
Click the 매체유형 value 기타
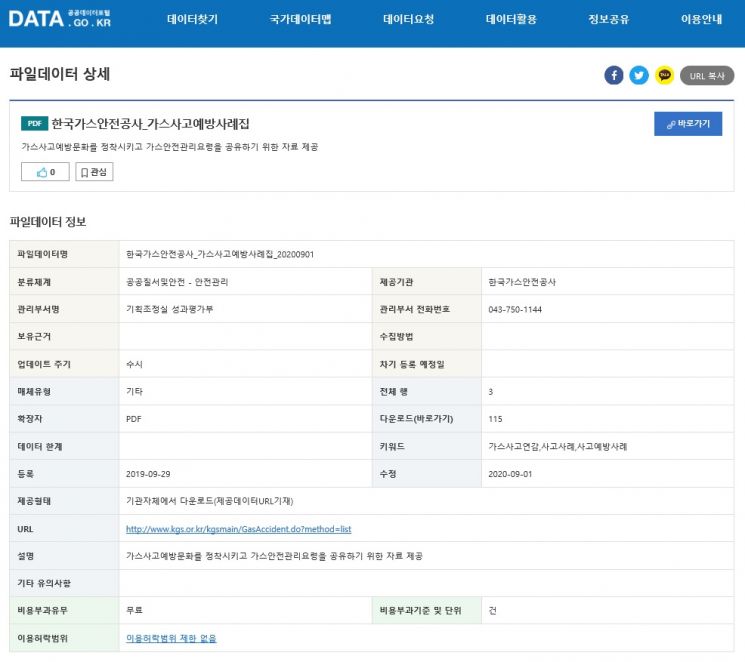pos(134,392)
